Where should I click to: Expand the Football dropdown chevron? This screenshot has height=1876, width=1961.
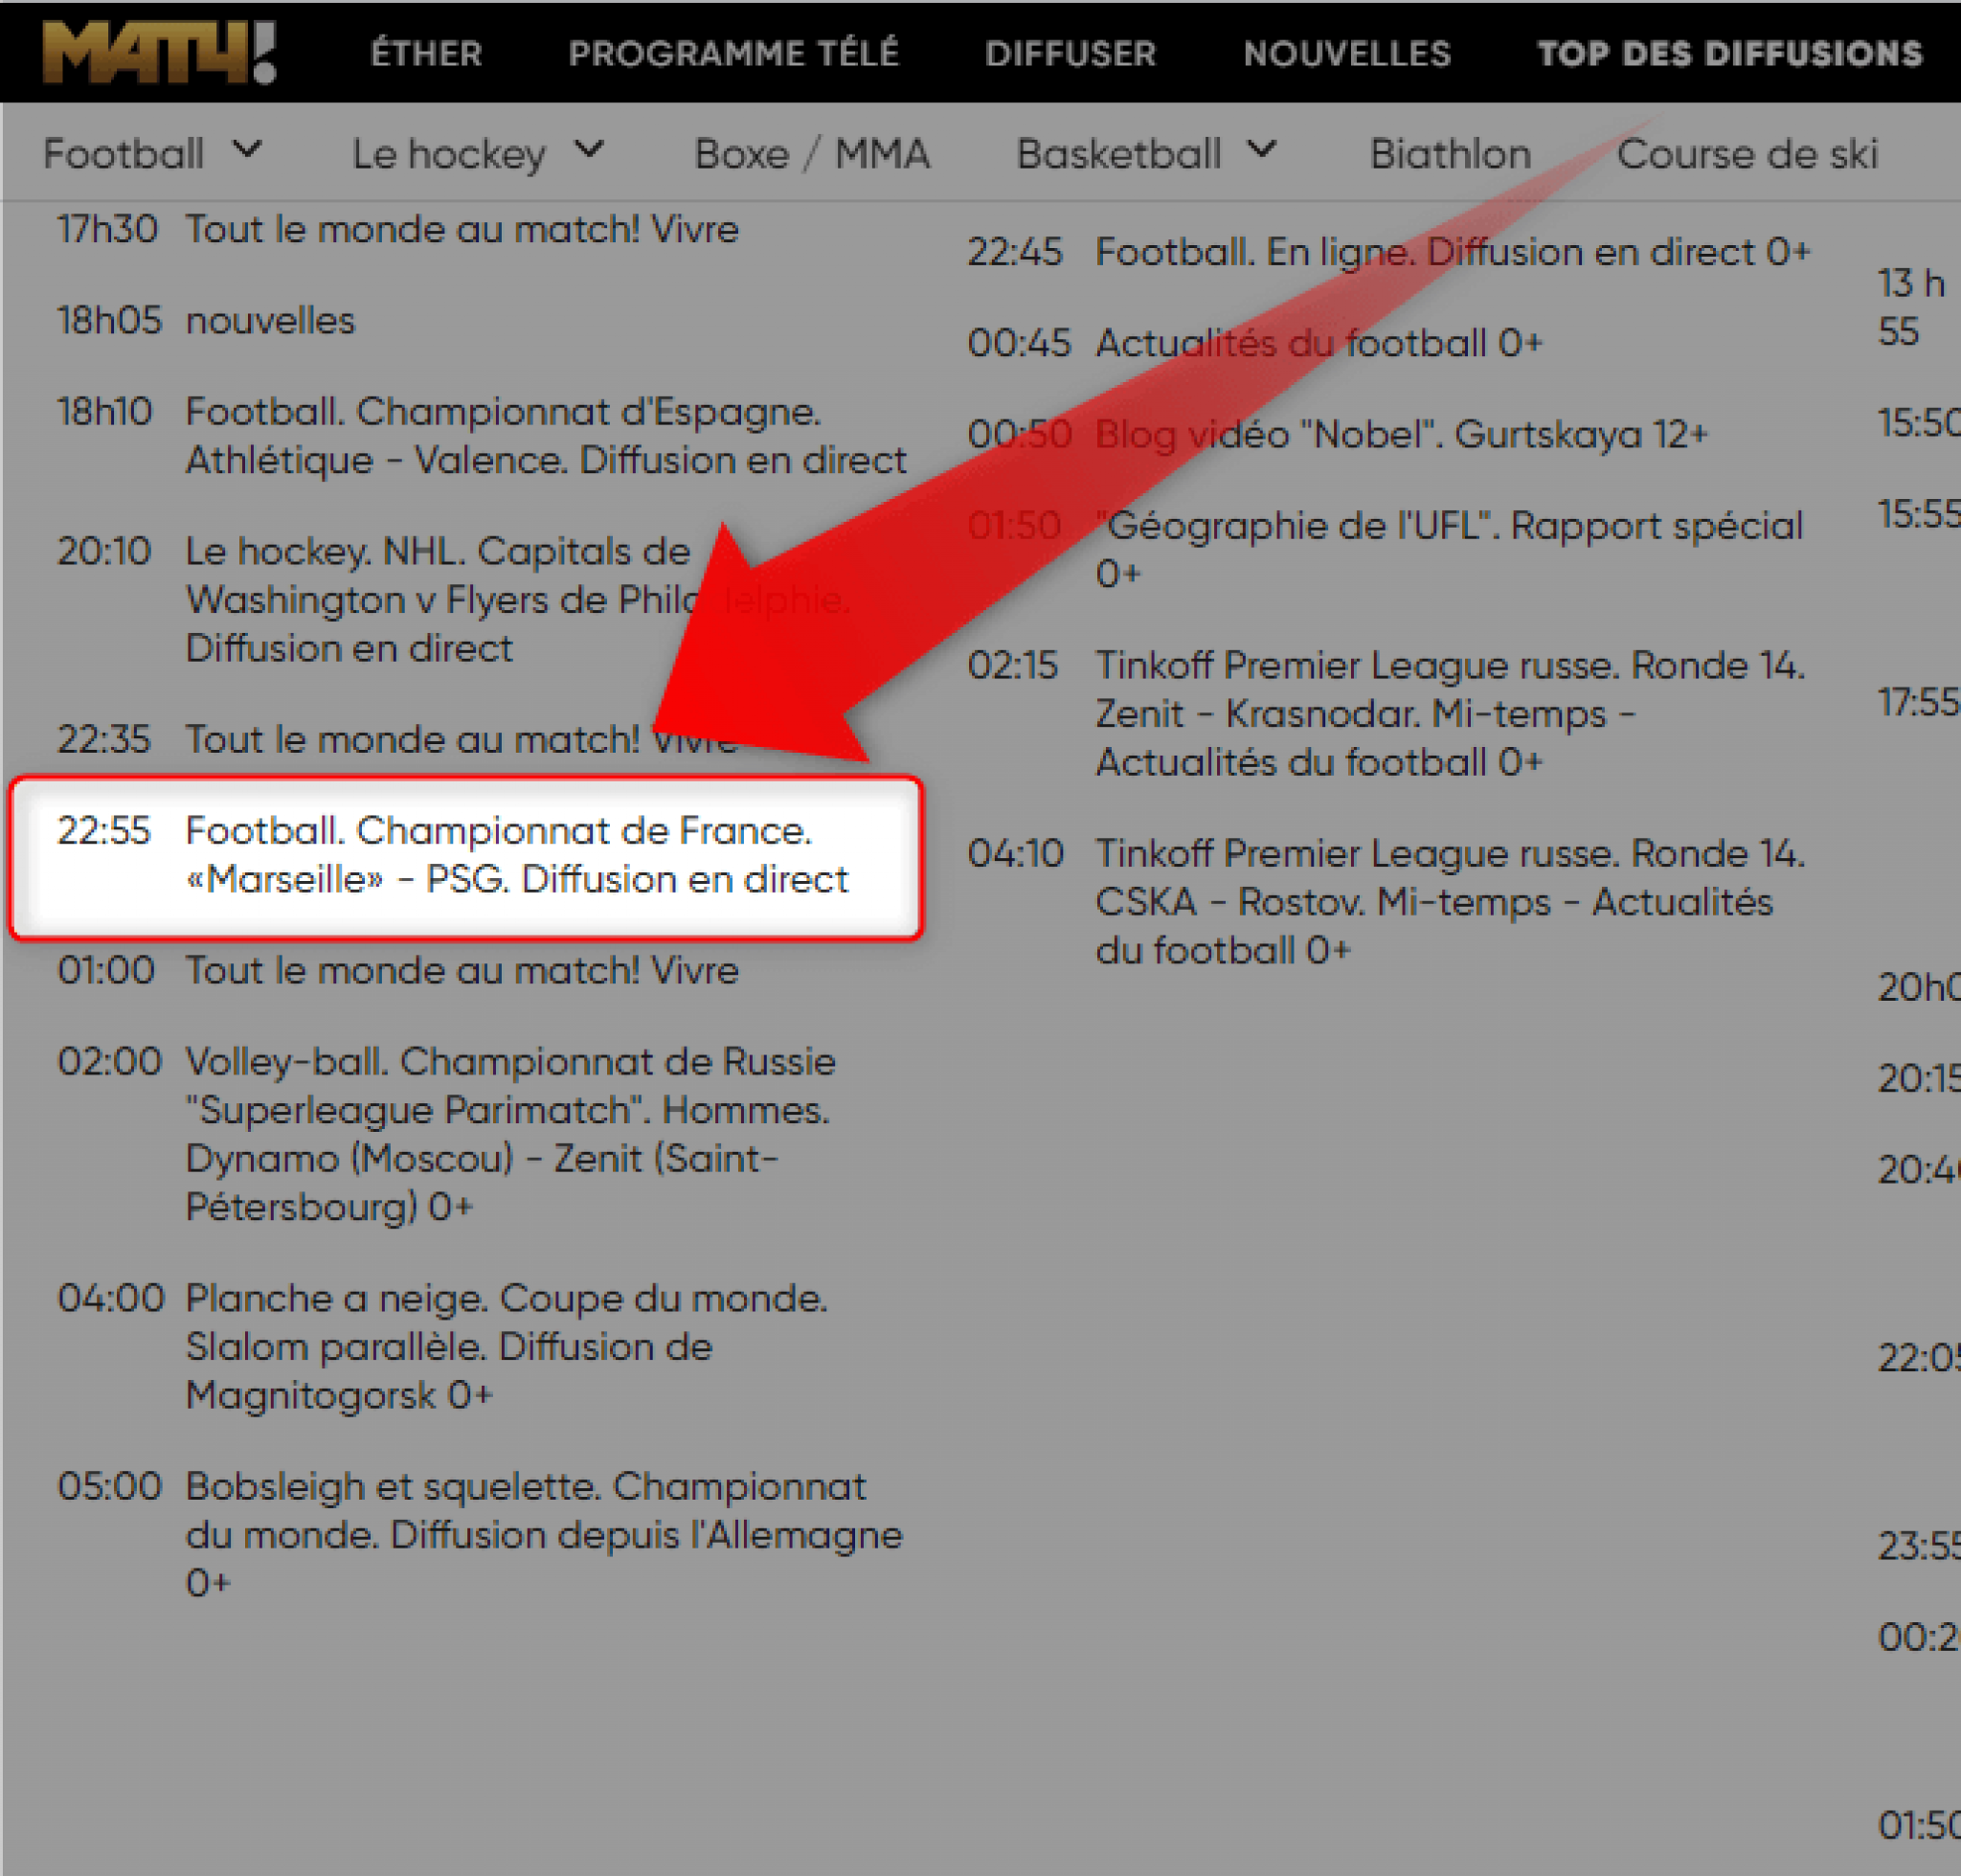click(247, 151)
